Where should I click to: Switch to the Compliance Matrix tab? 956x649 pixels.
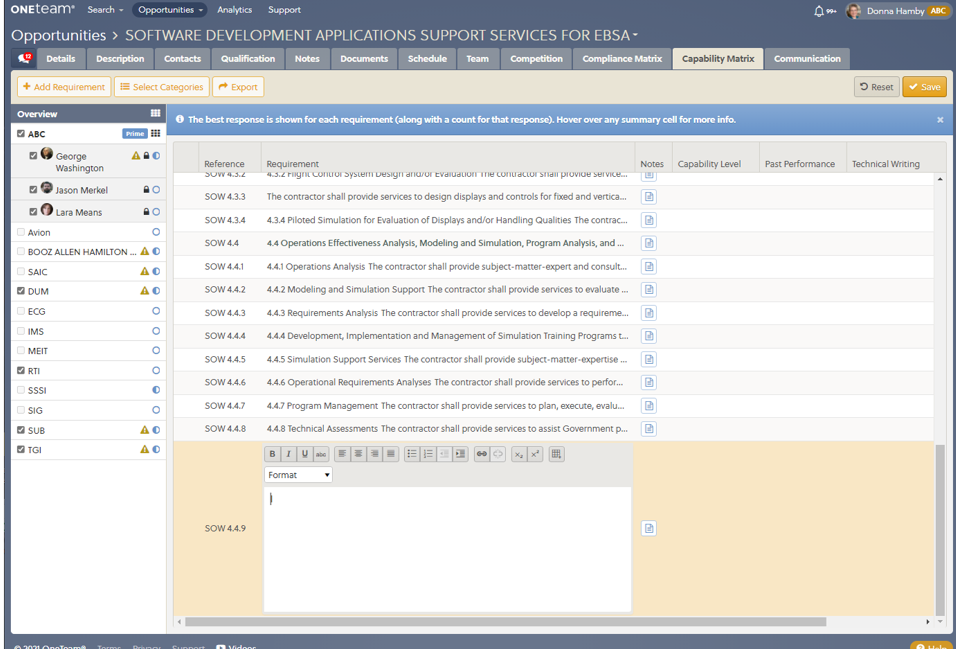coord(622,59)
